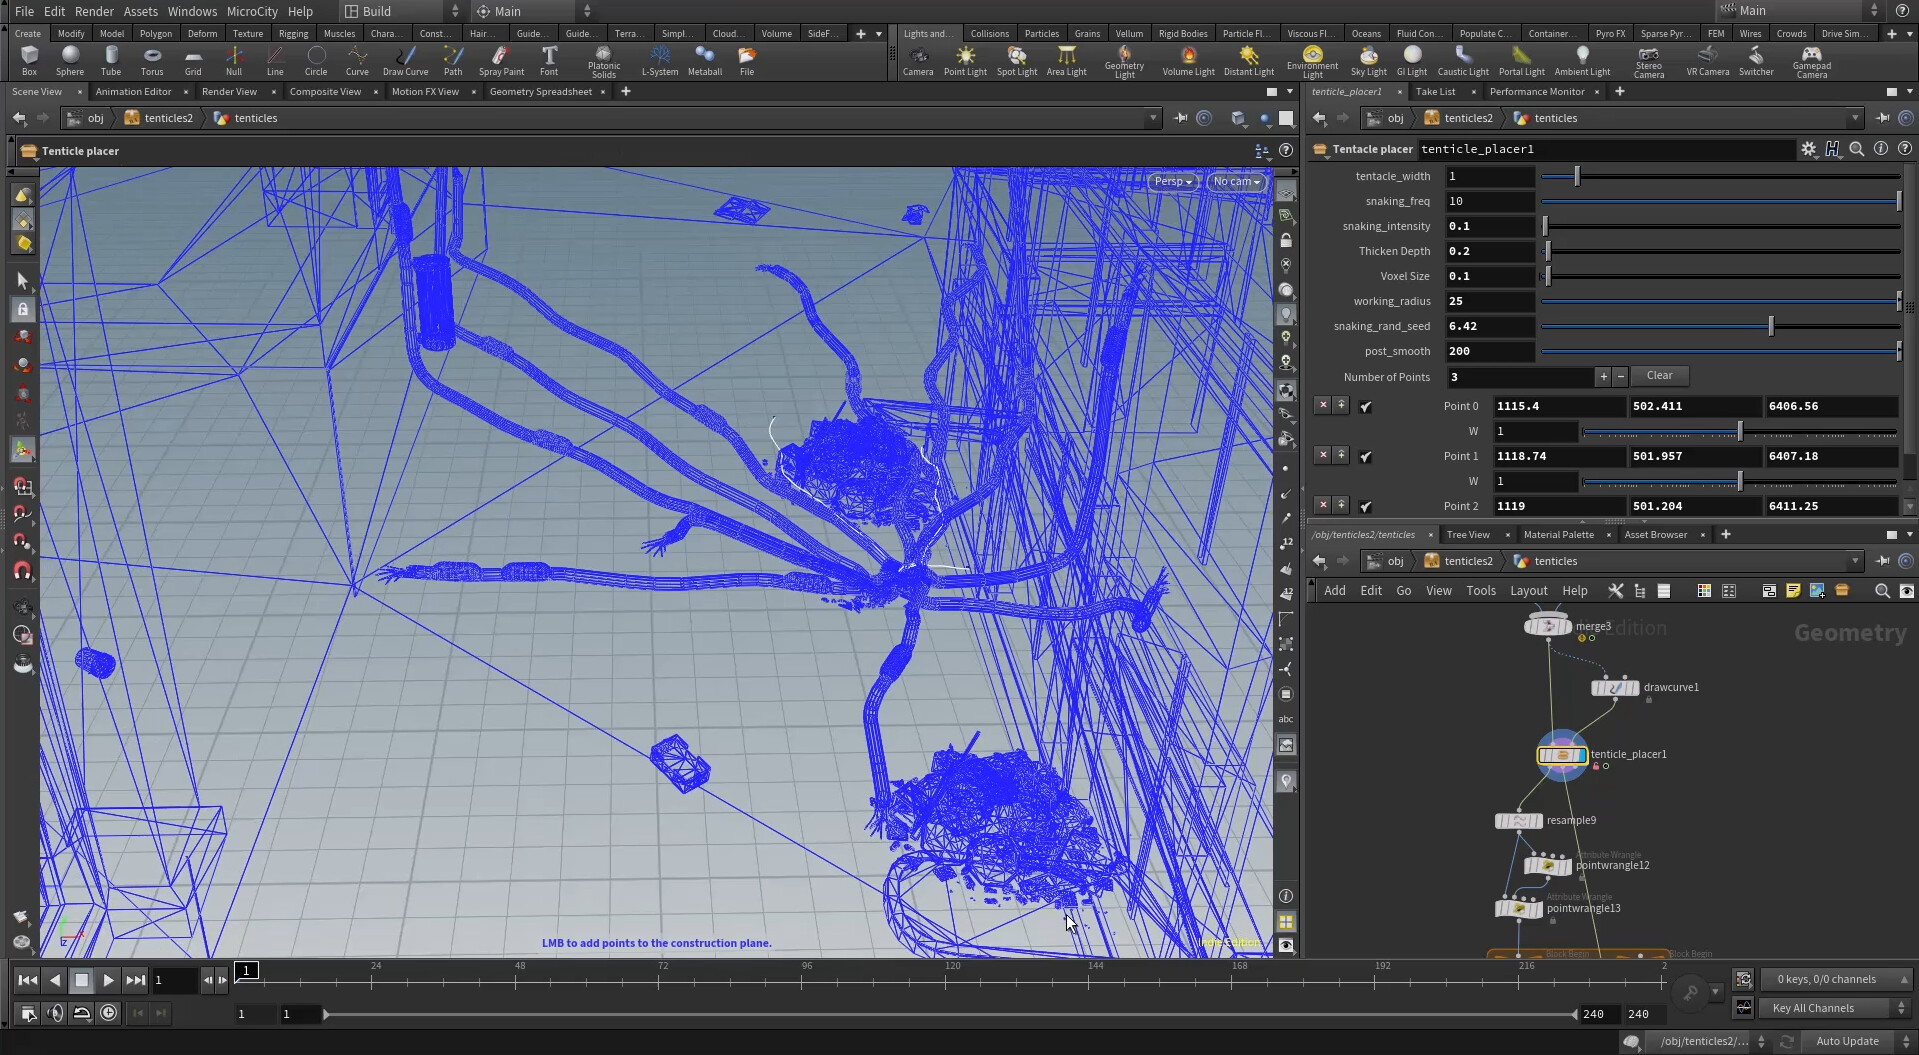This screenshot has height=1055, width=1919.
Task: Switch to the Geometry Spreadsheet tab
Action: pyautogui.click(x=540, y=92)
